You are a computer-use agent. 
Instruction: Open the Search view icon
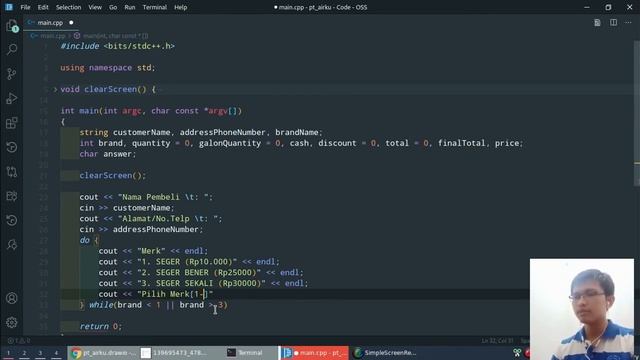(x=12, y=50)
